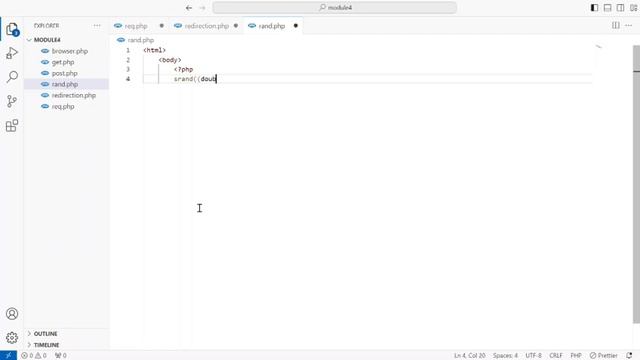Click unsaved dot on rand.php tab

296,26
